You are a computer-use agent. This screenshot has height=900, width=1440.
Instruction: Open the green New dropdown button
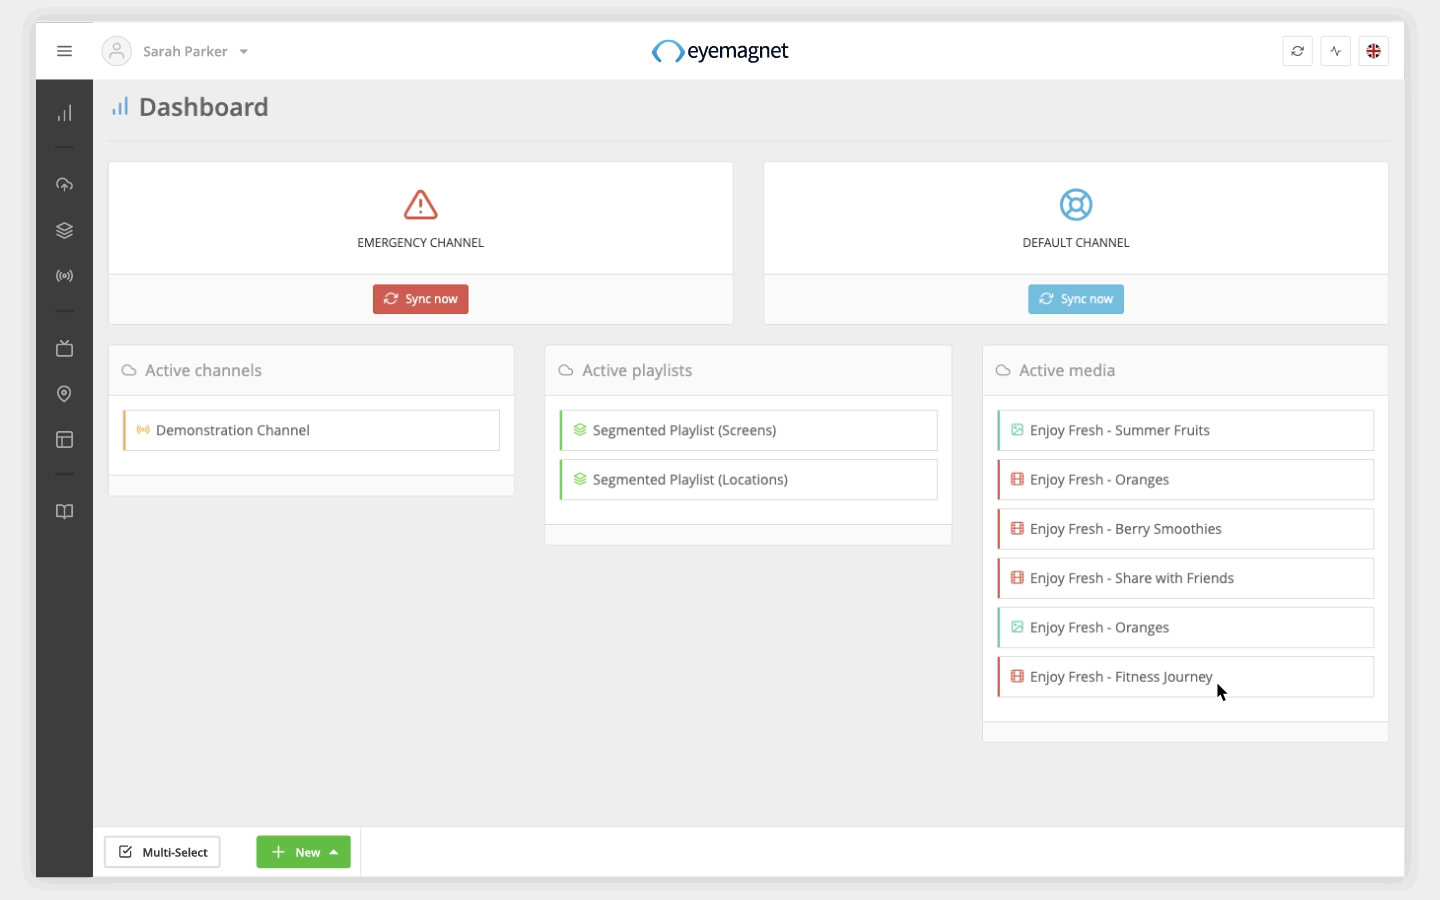(303, 852)
